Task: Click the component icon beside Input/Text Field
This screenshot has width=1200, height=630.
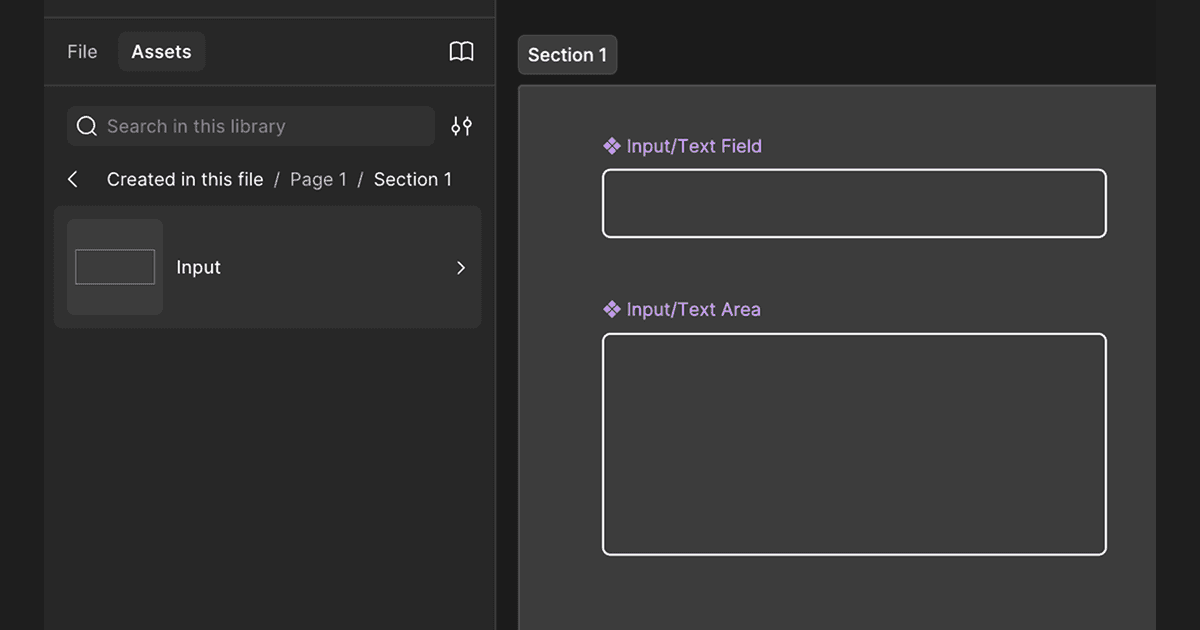Action: (612, 146)
